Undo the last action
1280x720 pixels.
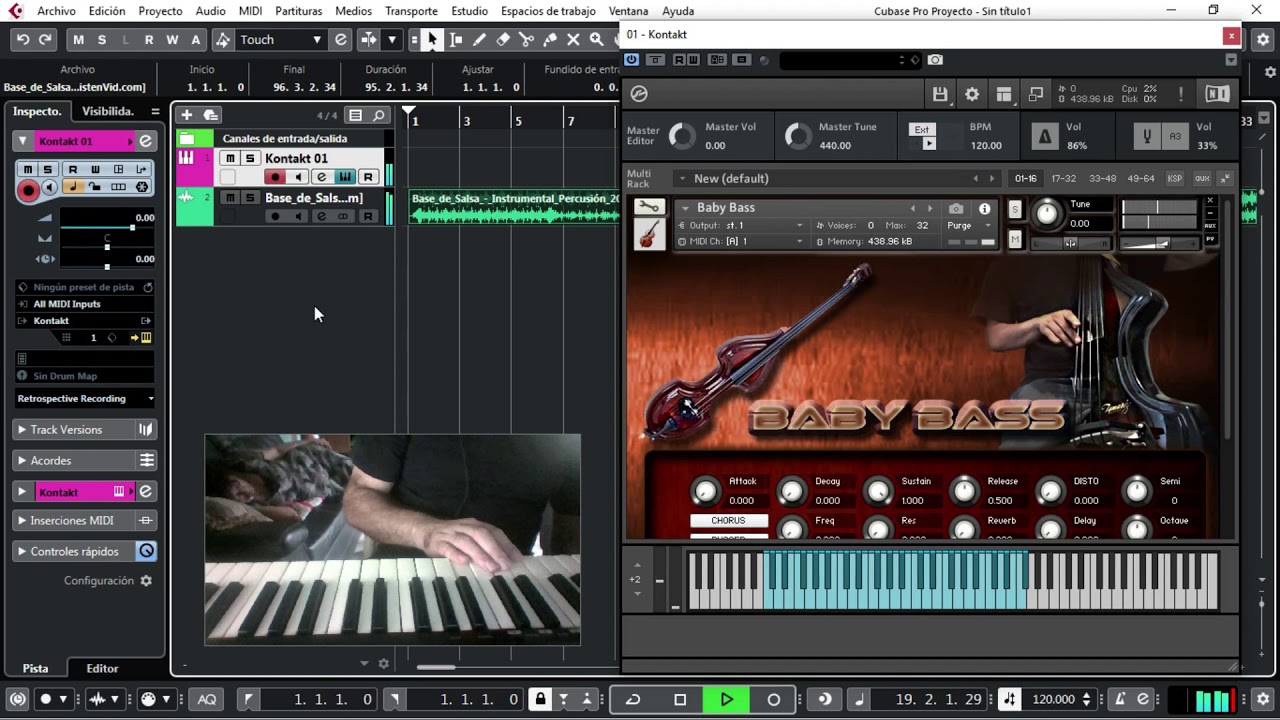[22, 40]
